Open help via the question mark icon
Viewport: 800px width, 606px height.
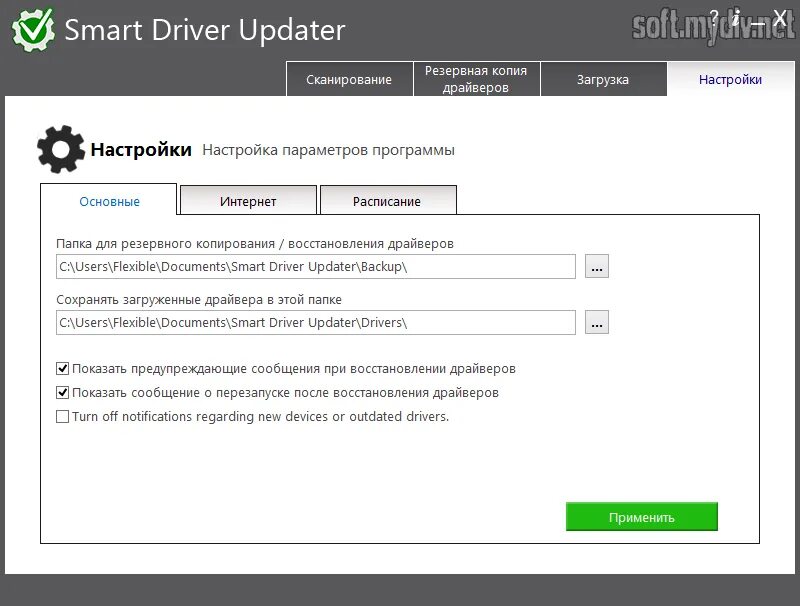point(714,19)
